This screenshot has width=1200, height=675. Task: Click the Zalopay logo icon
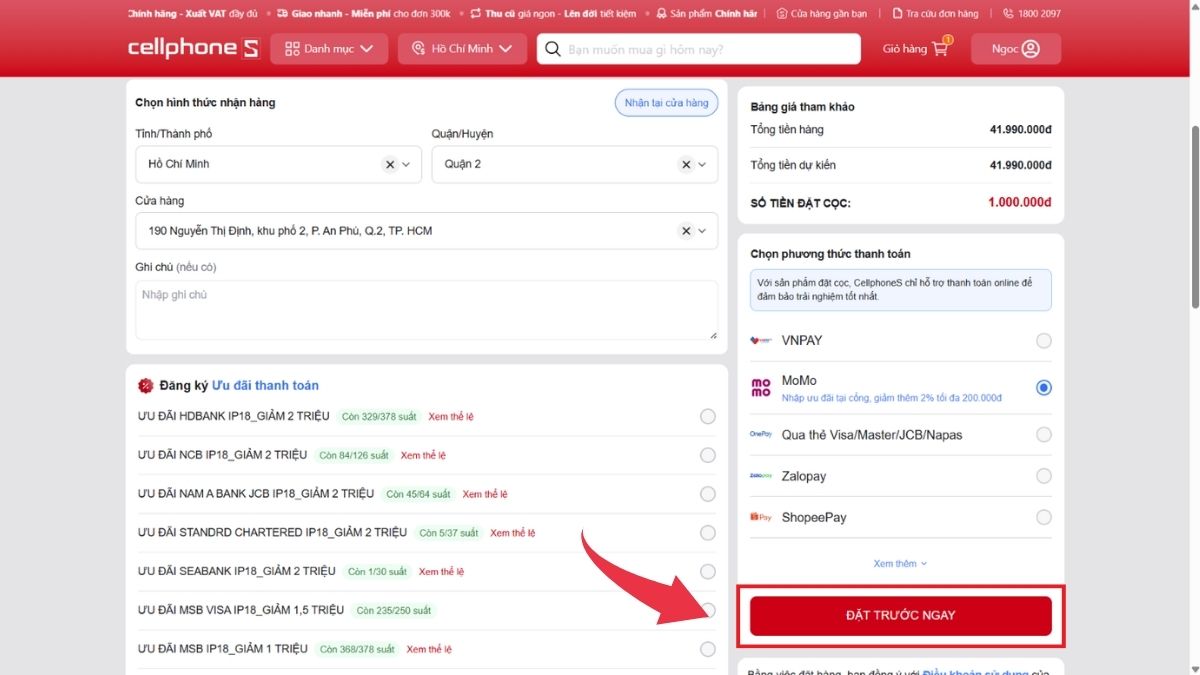pyautogui.click(x=761, y=476)
